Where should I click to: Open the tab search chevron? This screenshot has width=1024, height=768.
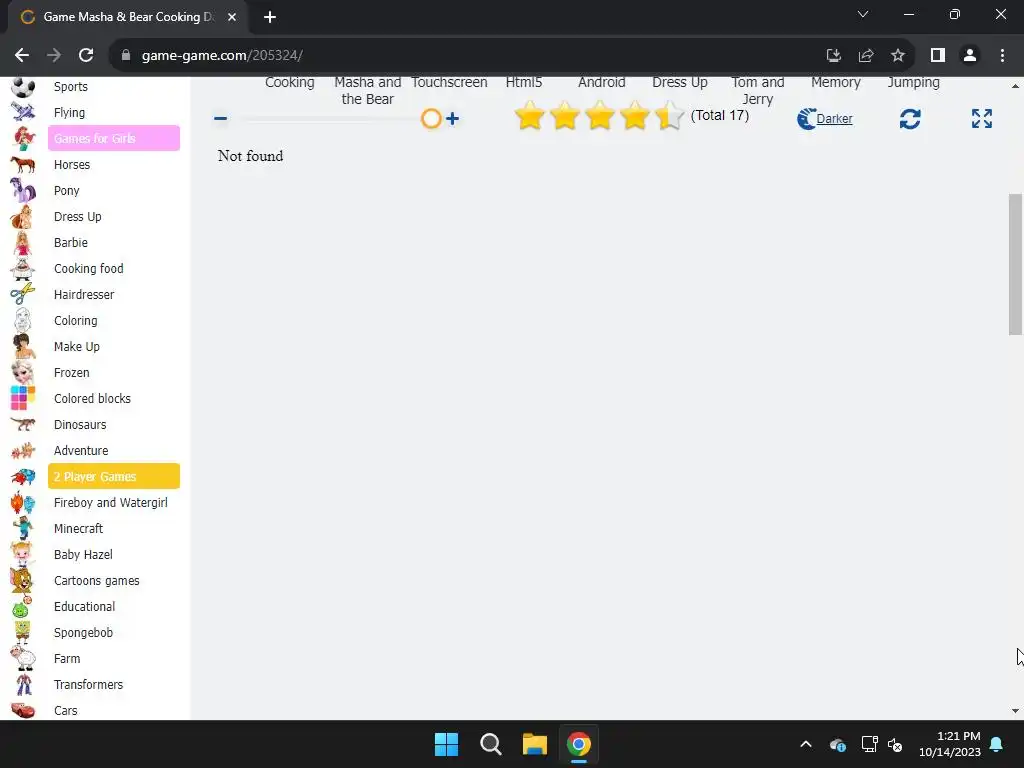863,14
